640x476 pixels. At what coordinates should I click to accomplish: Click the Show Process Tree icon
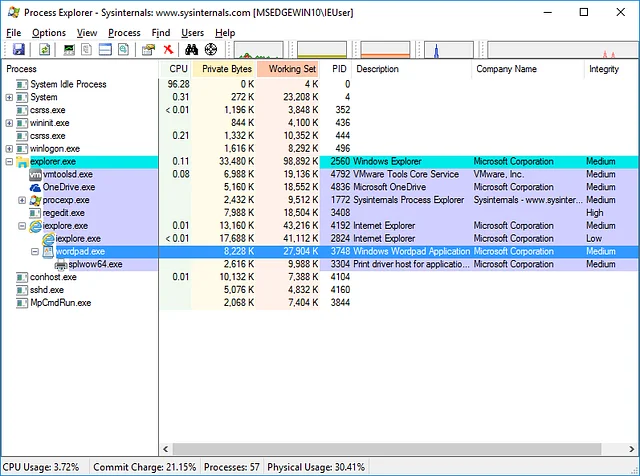coord(87,50)
